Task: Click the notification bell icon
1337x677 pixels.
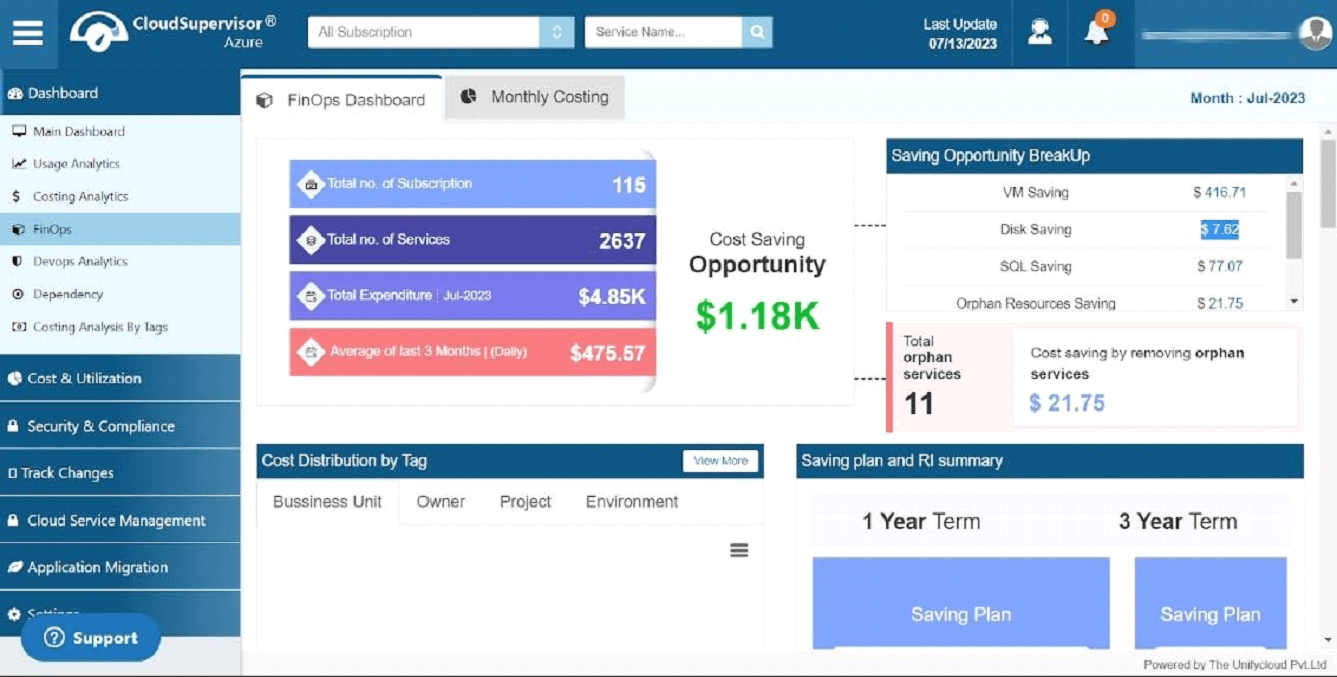Action: pyautogui.click(x=1097, y=31)
